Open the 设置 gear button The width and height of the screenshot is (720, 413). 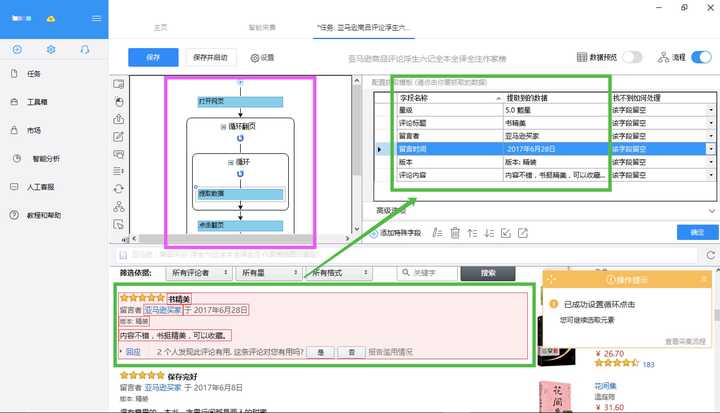262,58
